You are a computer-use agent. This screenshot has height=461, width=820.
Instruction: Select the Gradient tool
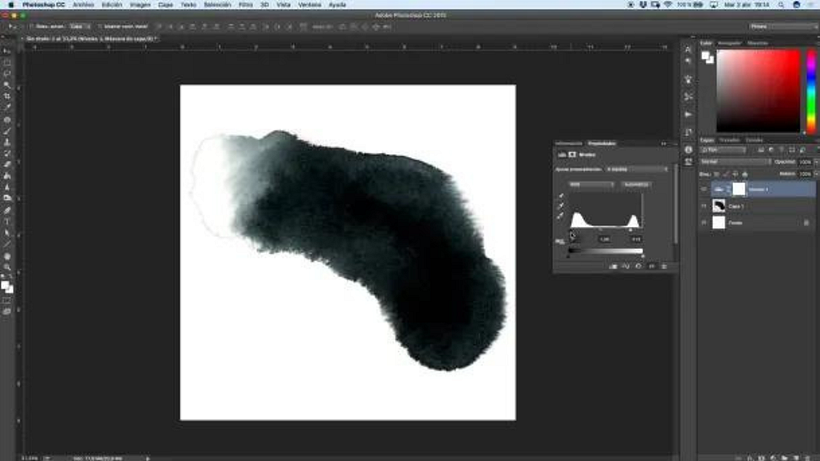point(7,176)
